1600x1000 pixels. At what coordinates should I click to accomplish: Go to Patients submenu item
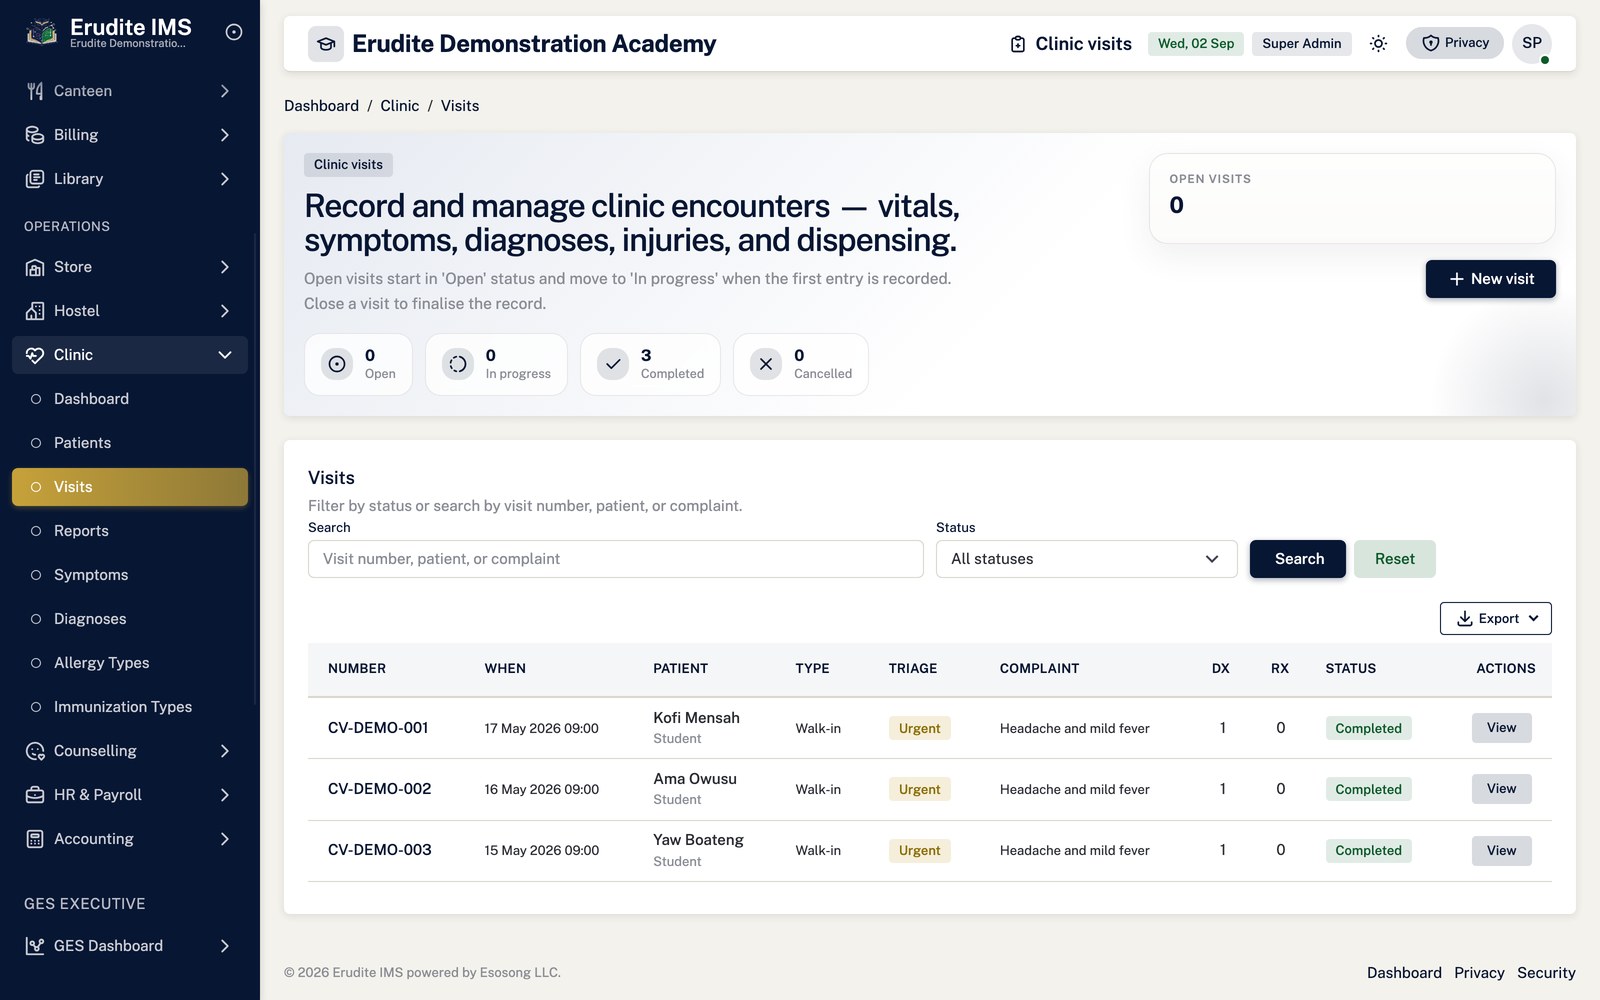point(130,443)
